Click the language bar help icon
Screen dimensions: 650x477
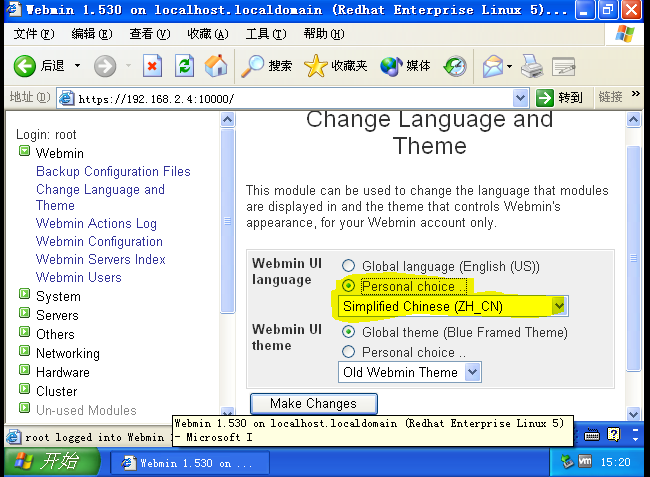(x=613, y=434)
